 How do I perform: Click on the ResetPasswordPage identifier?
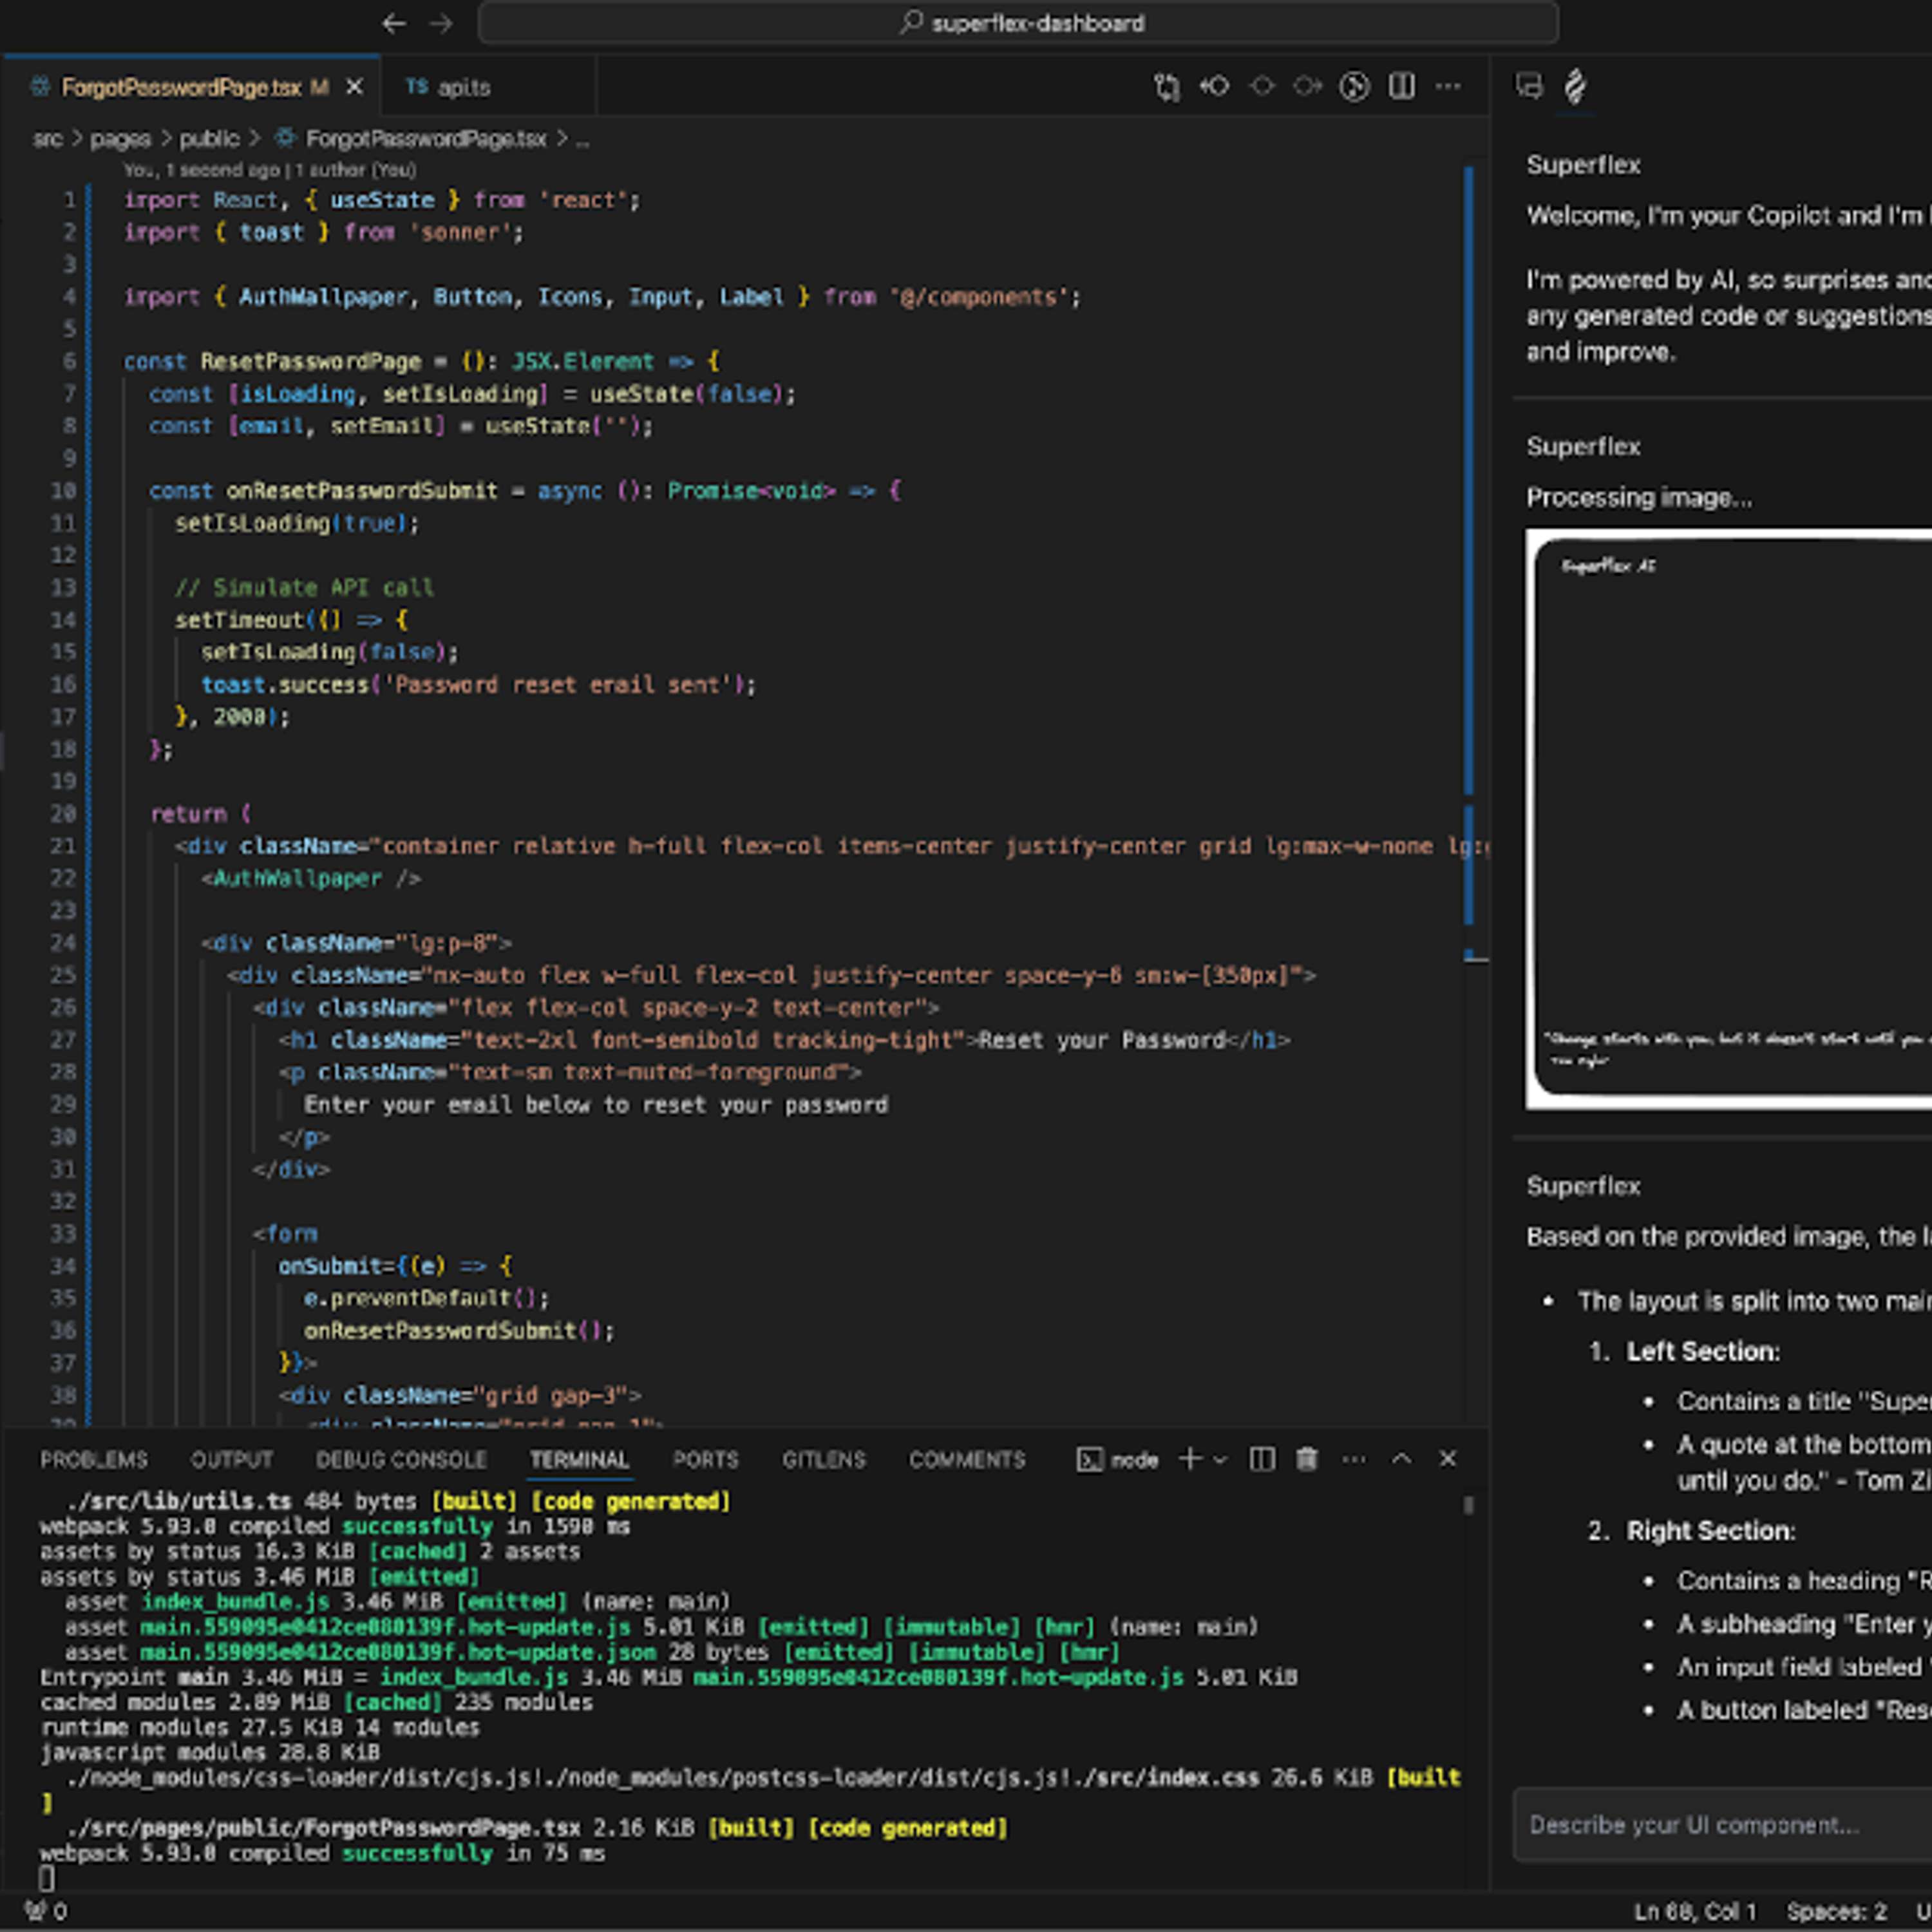pos(310,362)
